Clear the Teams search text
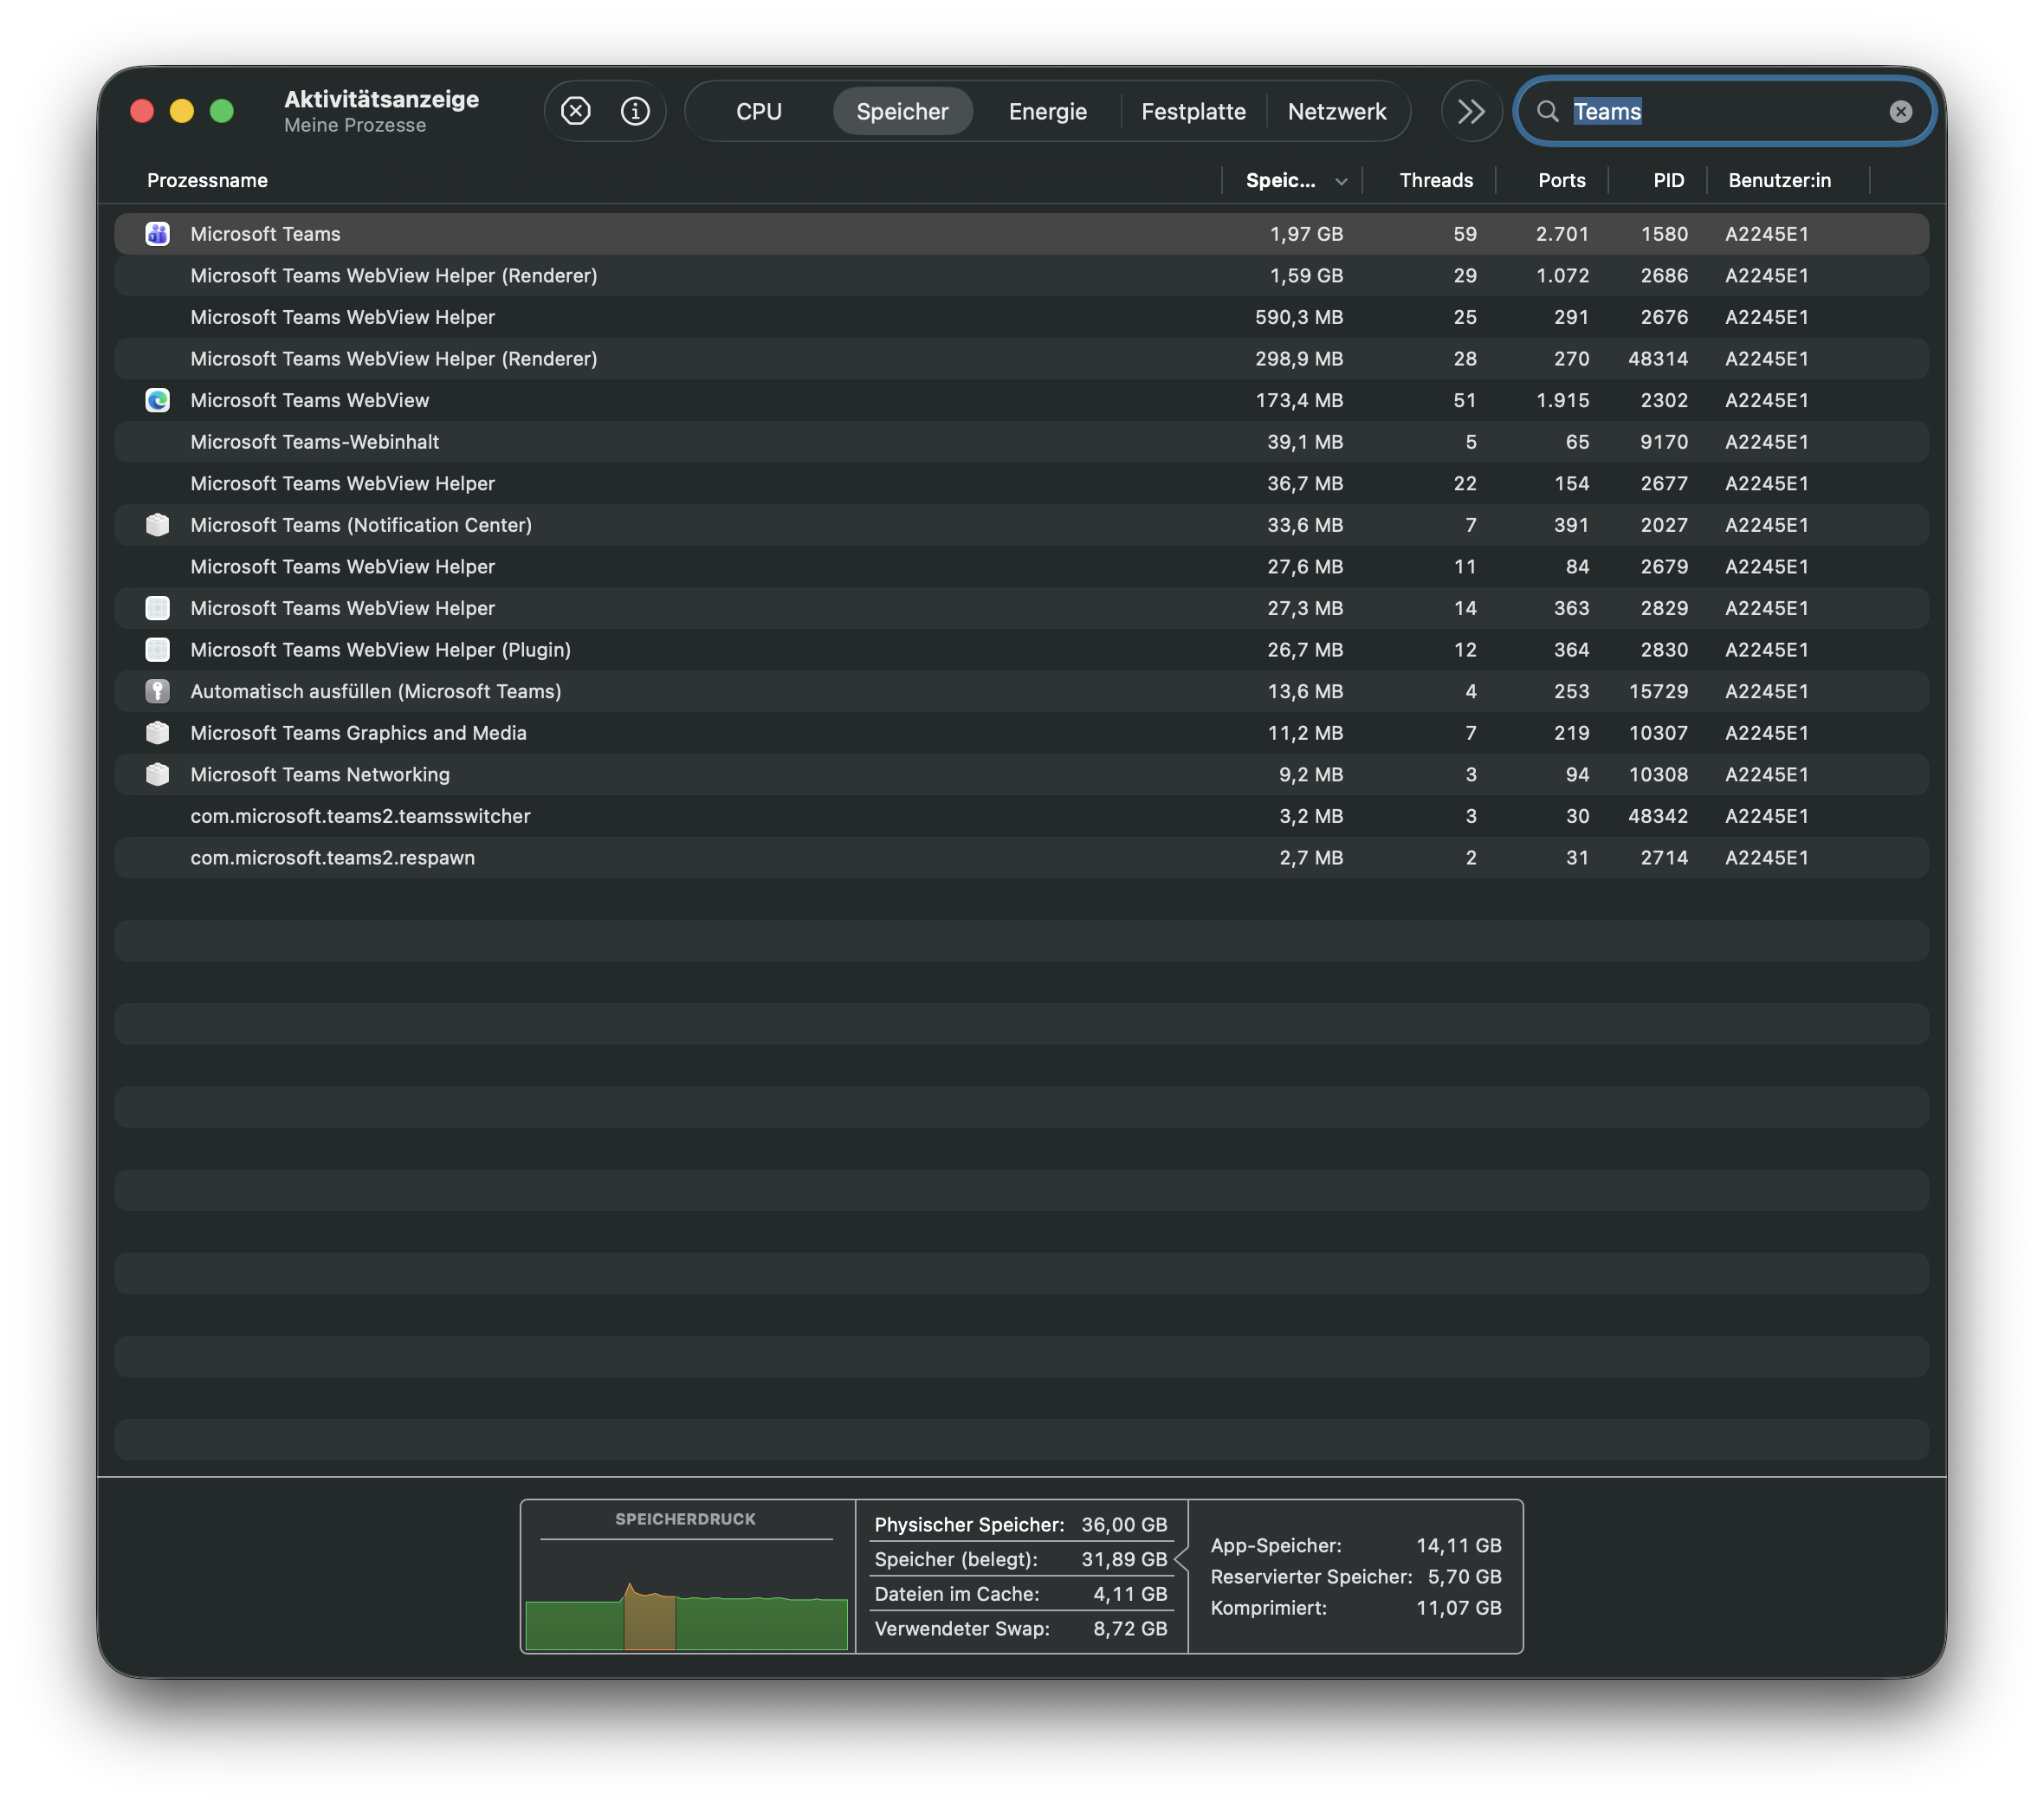 [x=1900, y=111]
